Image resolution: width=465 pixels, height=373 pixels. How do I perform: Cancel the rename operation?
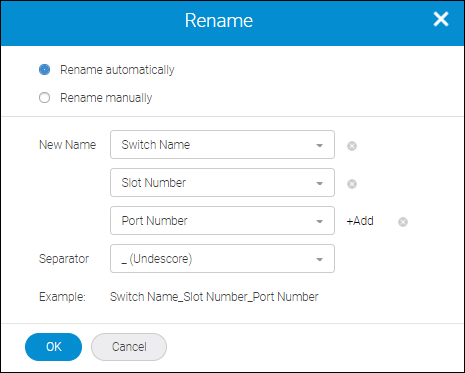(x=129, y=347)
